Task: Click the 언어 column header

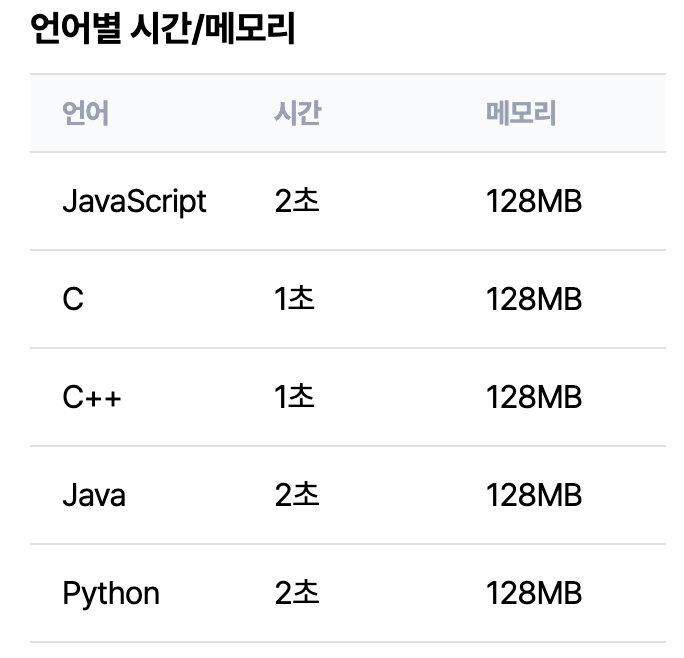Action: pyautogui.click(x=86, y=113)
